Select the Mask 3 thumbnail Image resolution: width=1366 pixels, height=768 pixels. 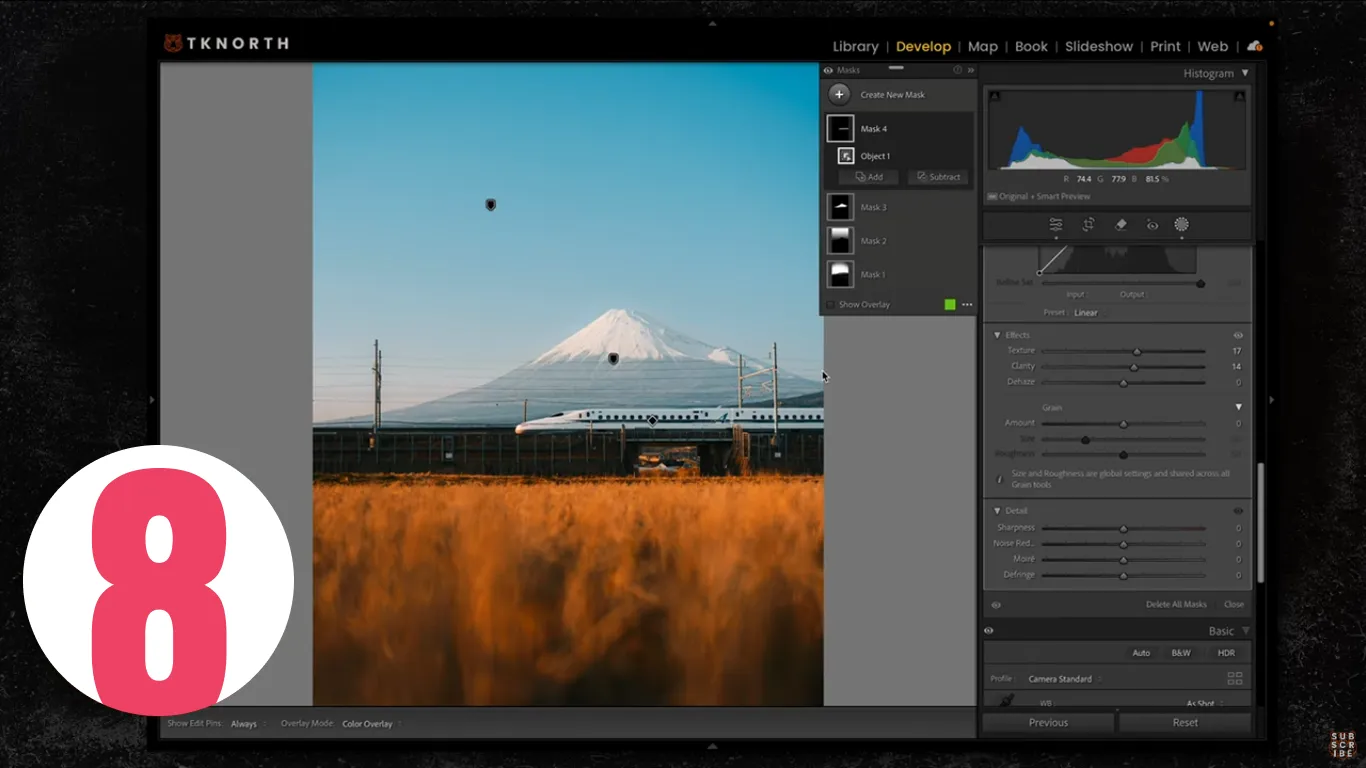(840, 207)
